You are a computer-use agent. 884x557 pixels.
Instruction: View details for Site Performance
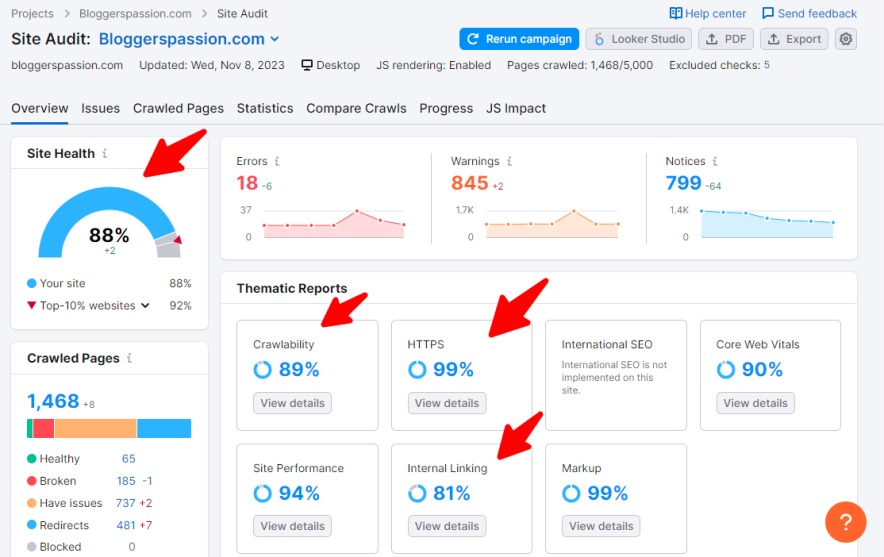(292, 526)
